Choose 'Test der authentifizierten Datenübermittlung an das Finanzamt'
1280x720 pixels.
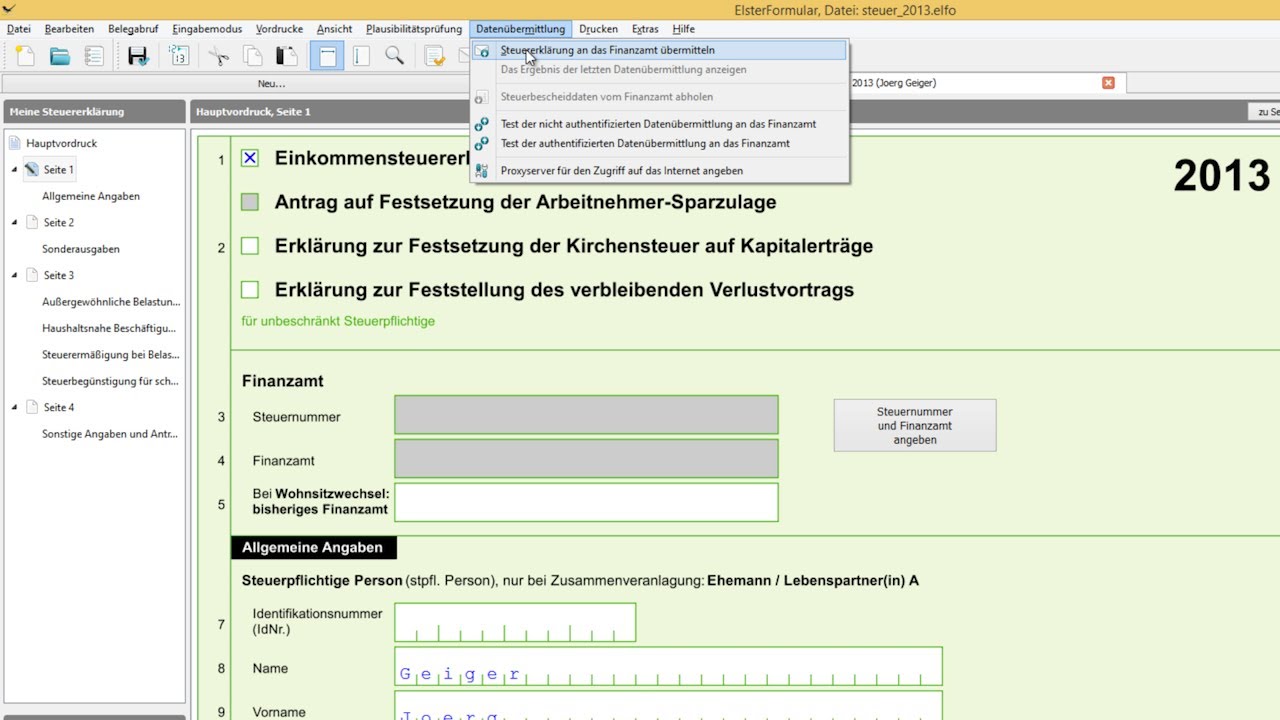tap(659, 143)
